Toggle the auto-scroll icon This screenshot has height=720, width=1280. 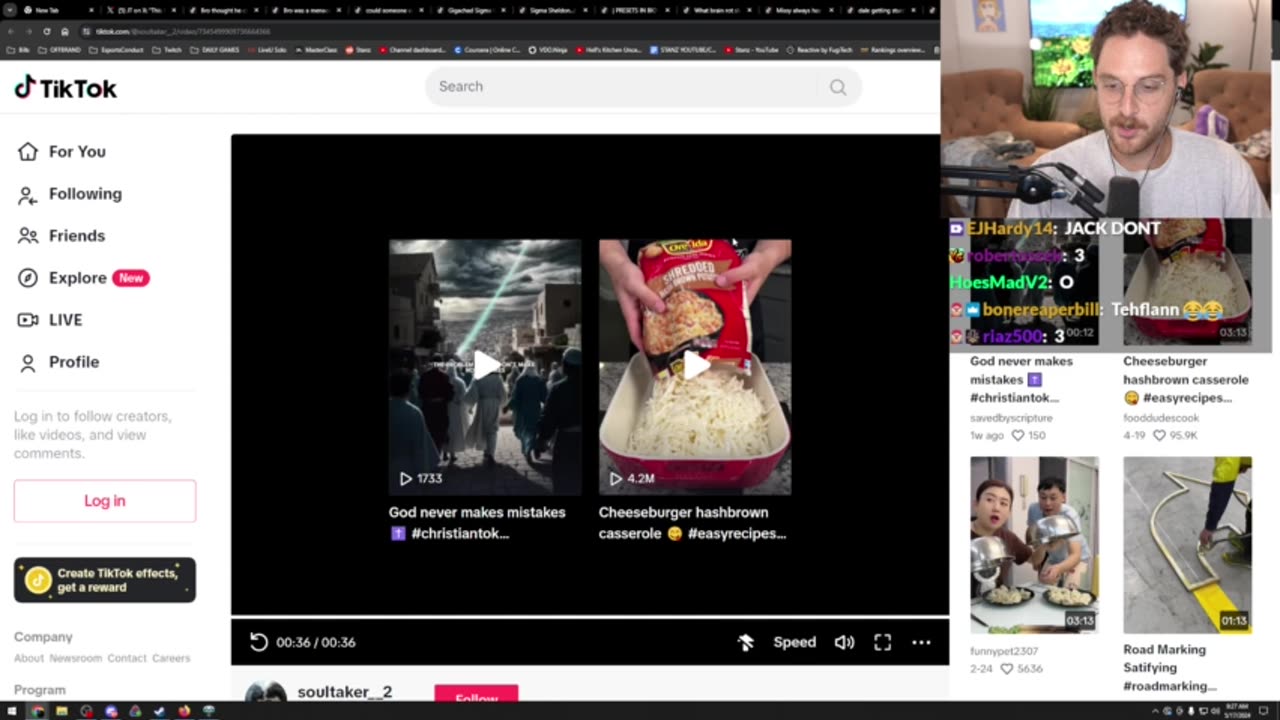745,642
